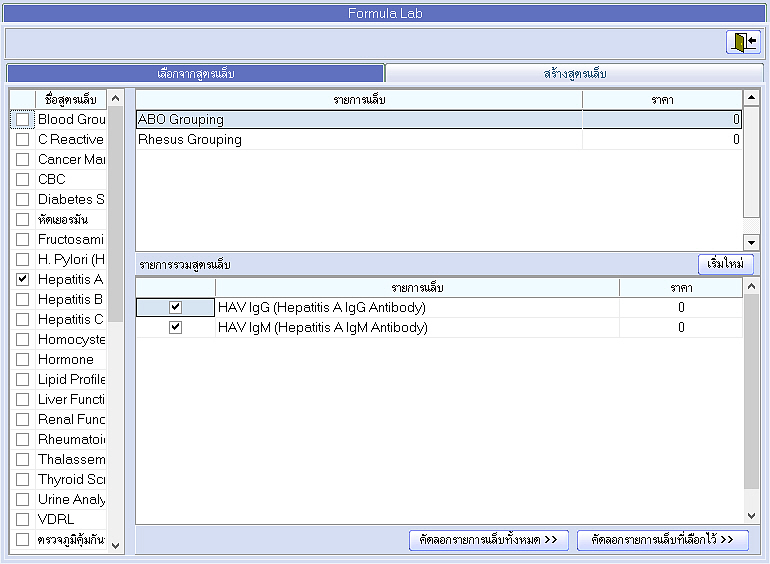
Task: Click the คัดลอกรายการแล็บที่เลือกไว้ >> button
Action: [x=662, y=540]
